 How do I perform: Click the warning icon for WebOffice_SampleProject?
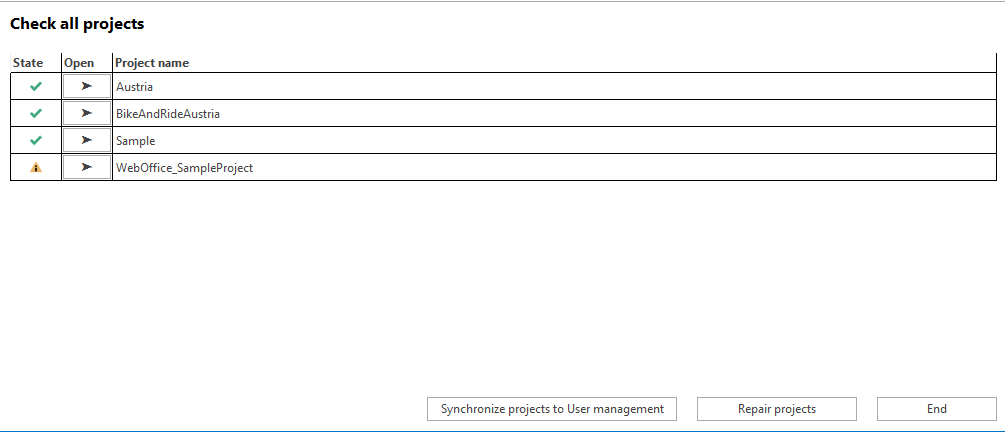[x=36, y=168]
